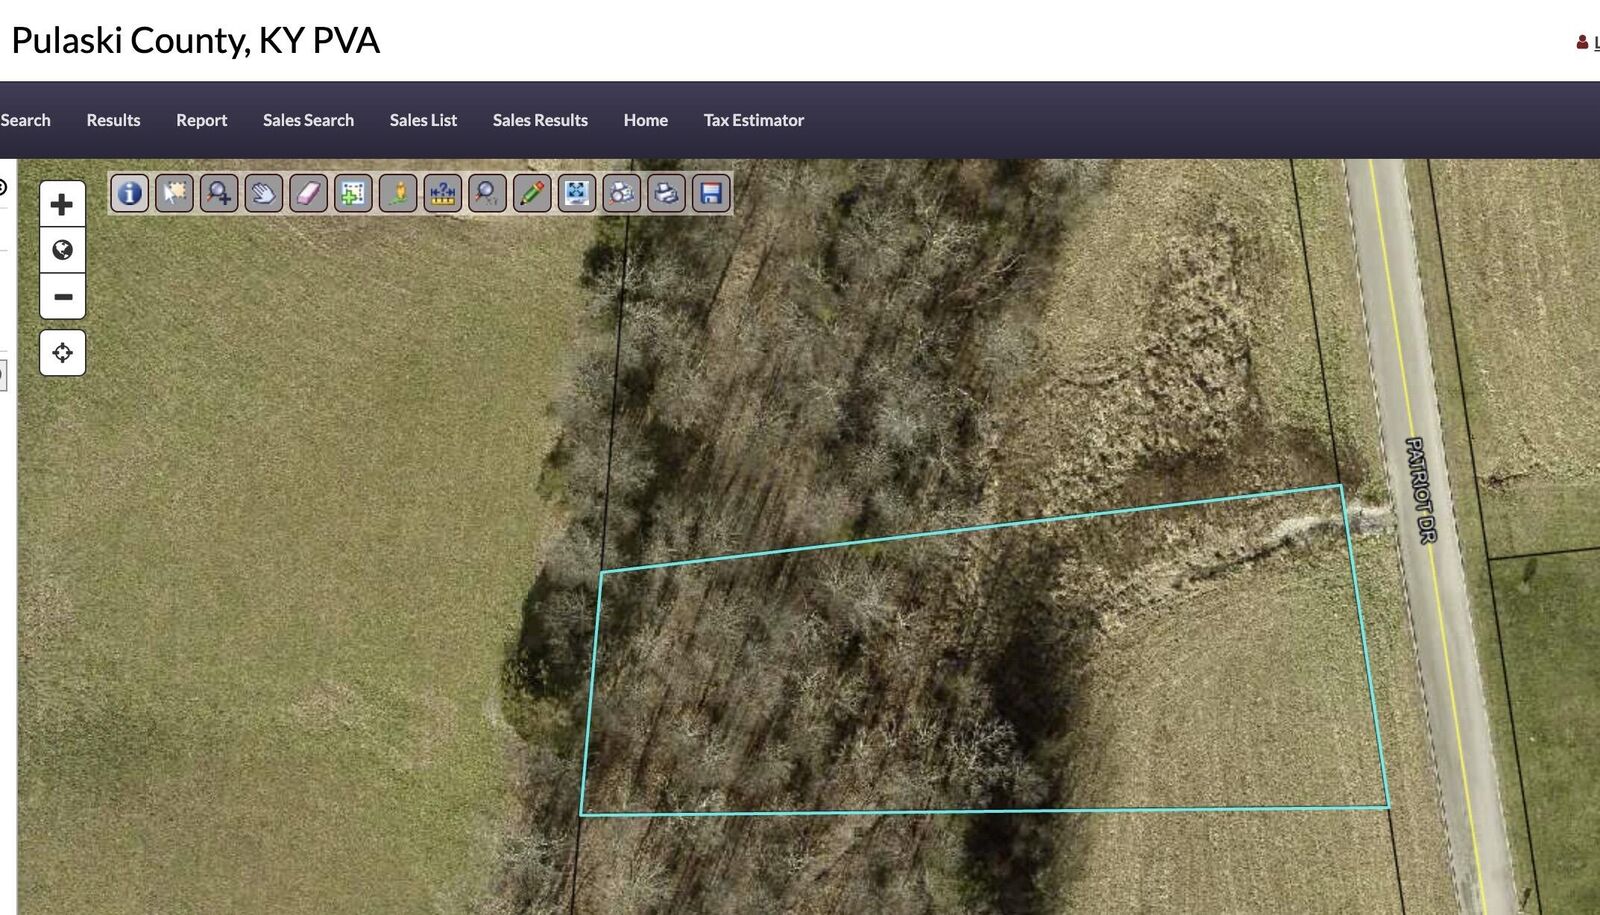Open the Report menu item
Image resolution: width=1600 pixels, height=915 pixels.
[201, 120]
